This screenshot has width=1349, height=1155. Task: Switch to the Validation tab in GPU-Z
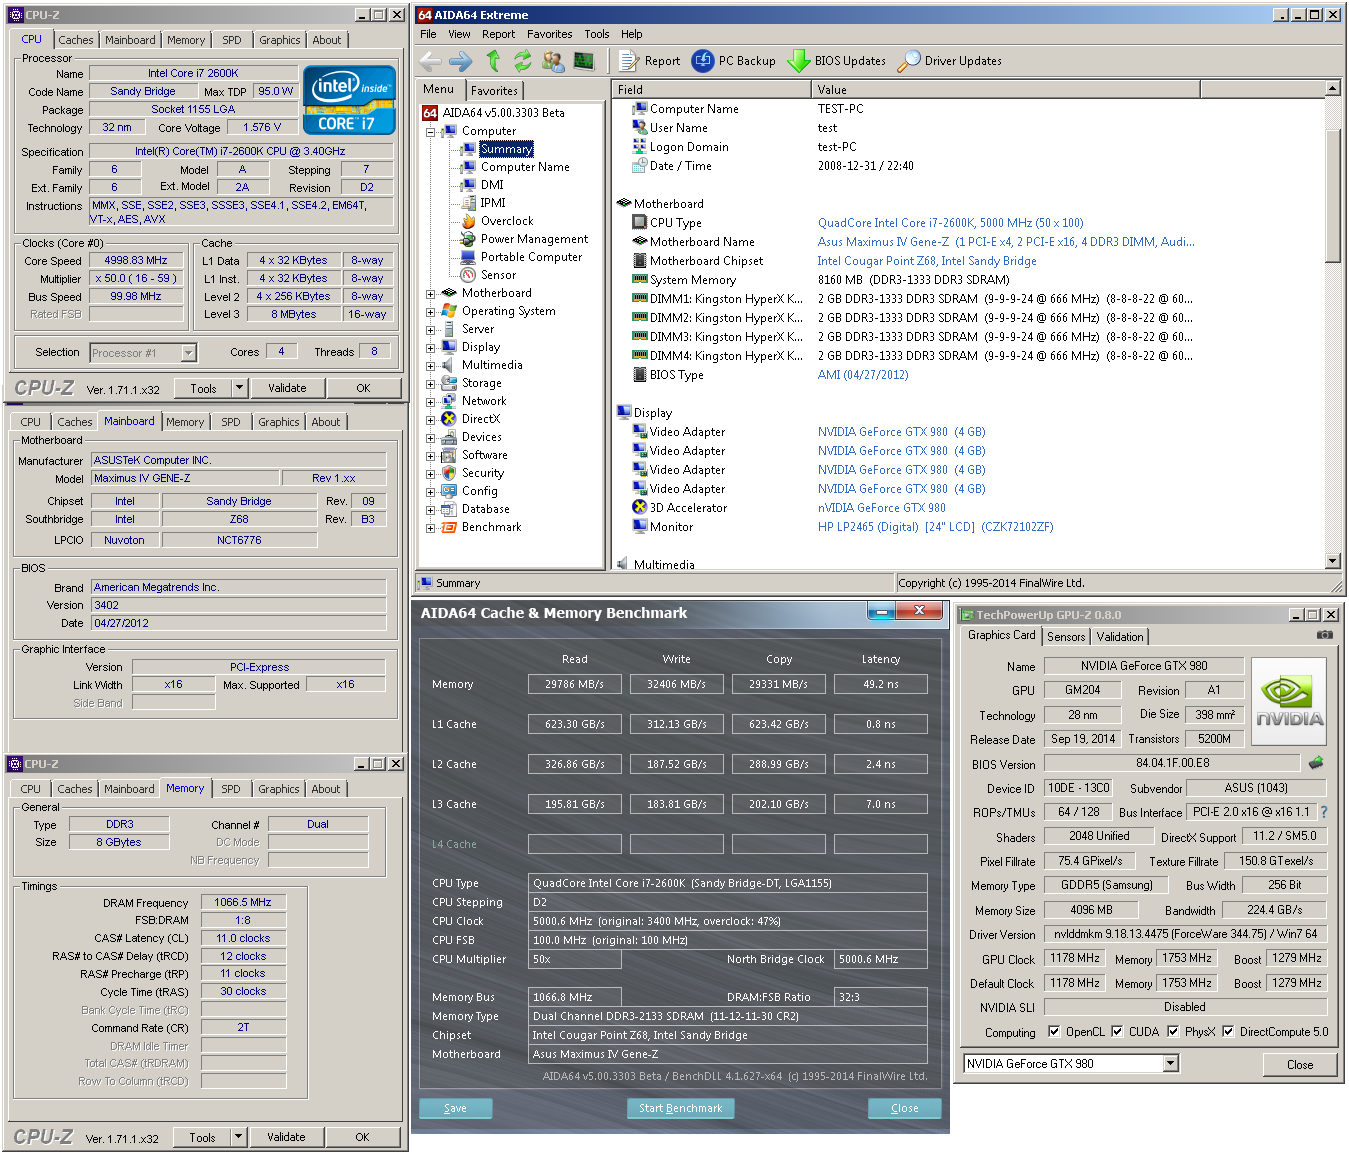click(x=1120, y=637)
